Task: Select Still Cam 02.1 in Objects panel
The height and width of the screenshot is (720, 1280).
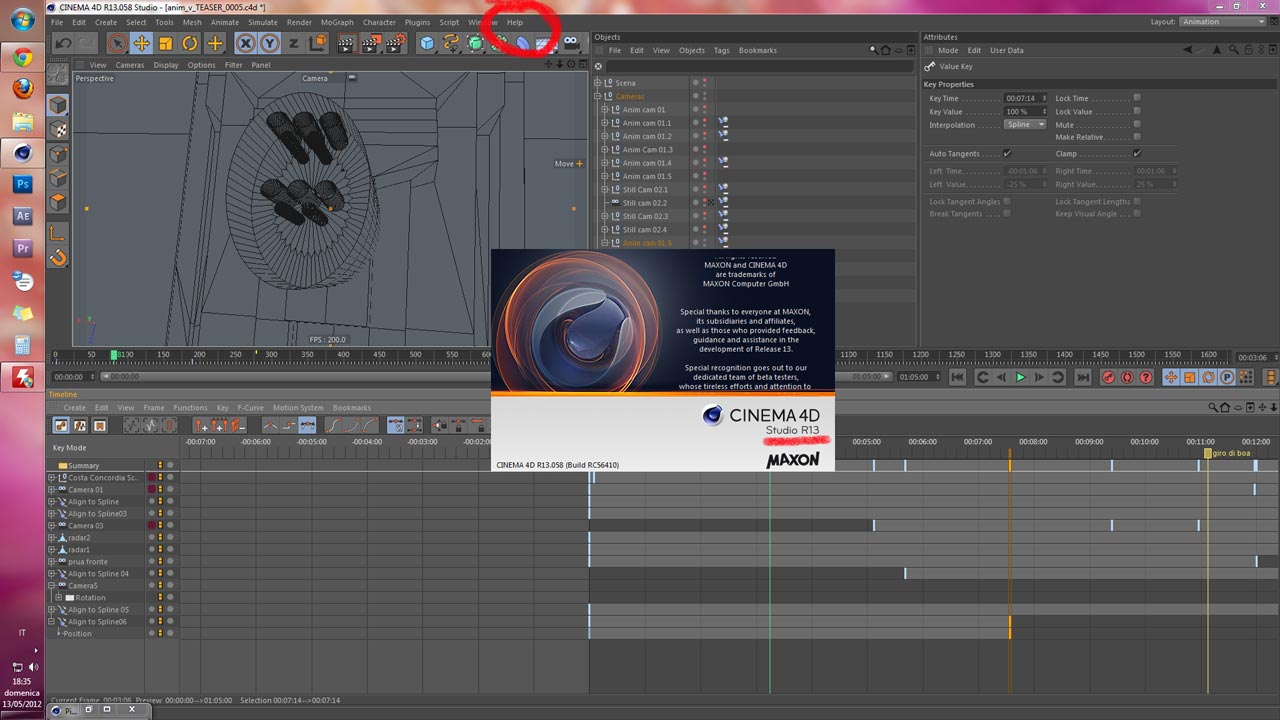Action: 645,189
